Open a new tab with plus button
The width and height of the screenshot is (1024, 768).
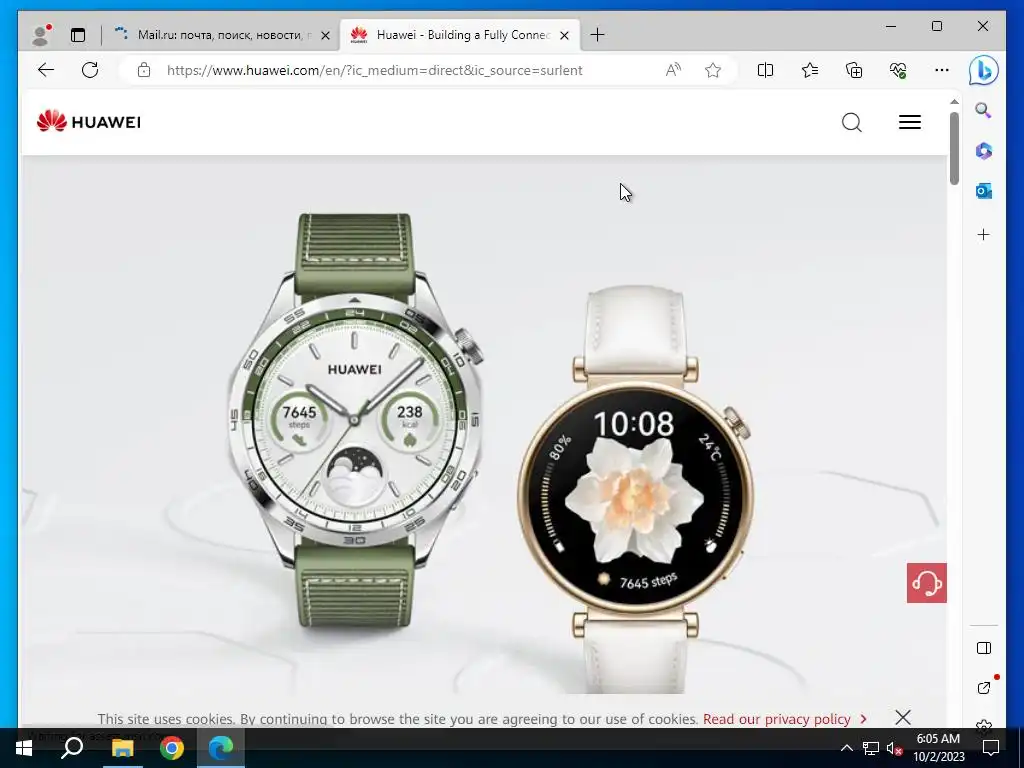click(x=597, y=35)
